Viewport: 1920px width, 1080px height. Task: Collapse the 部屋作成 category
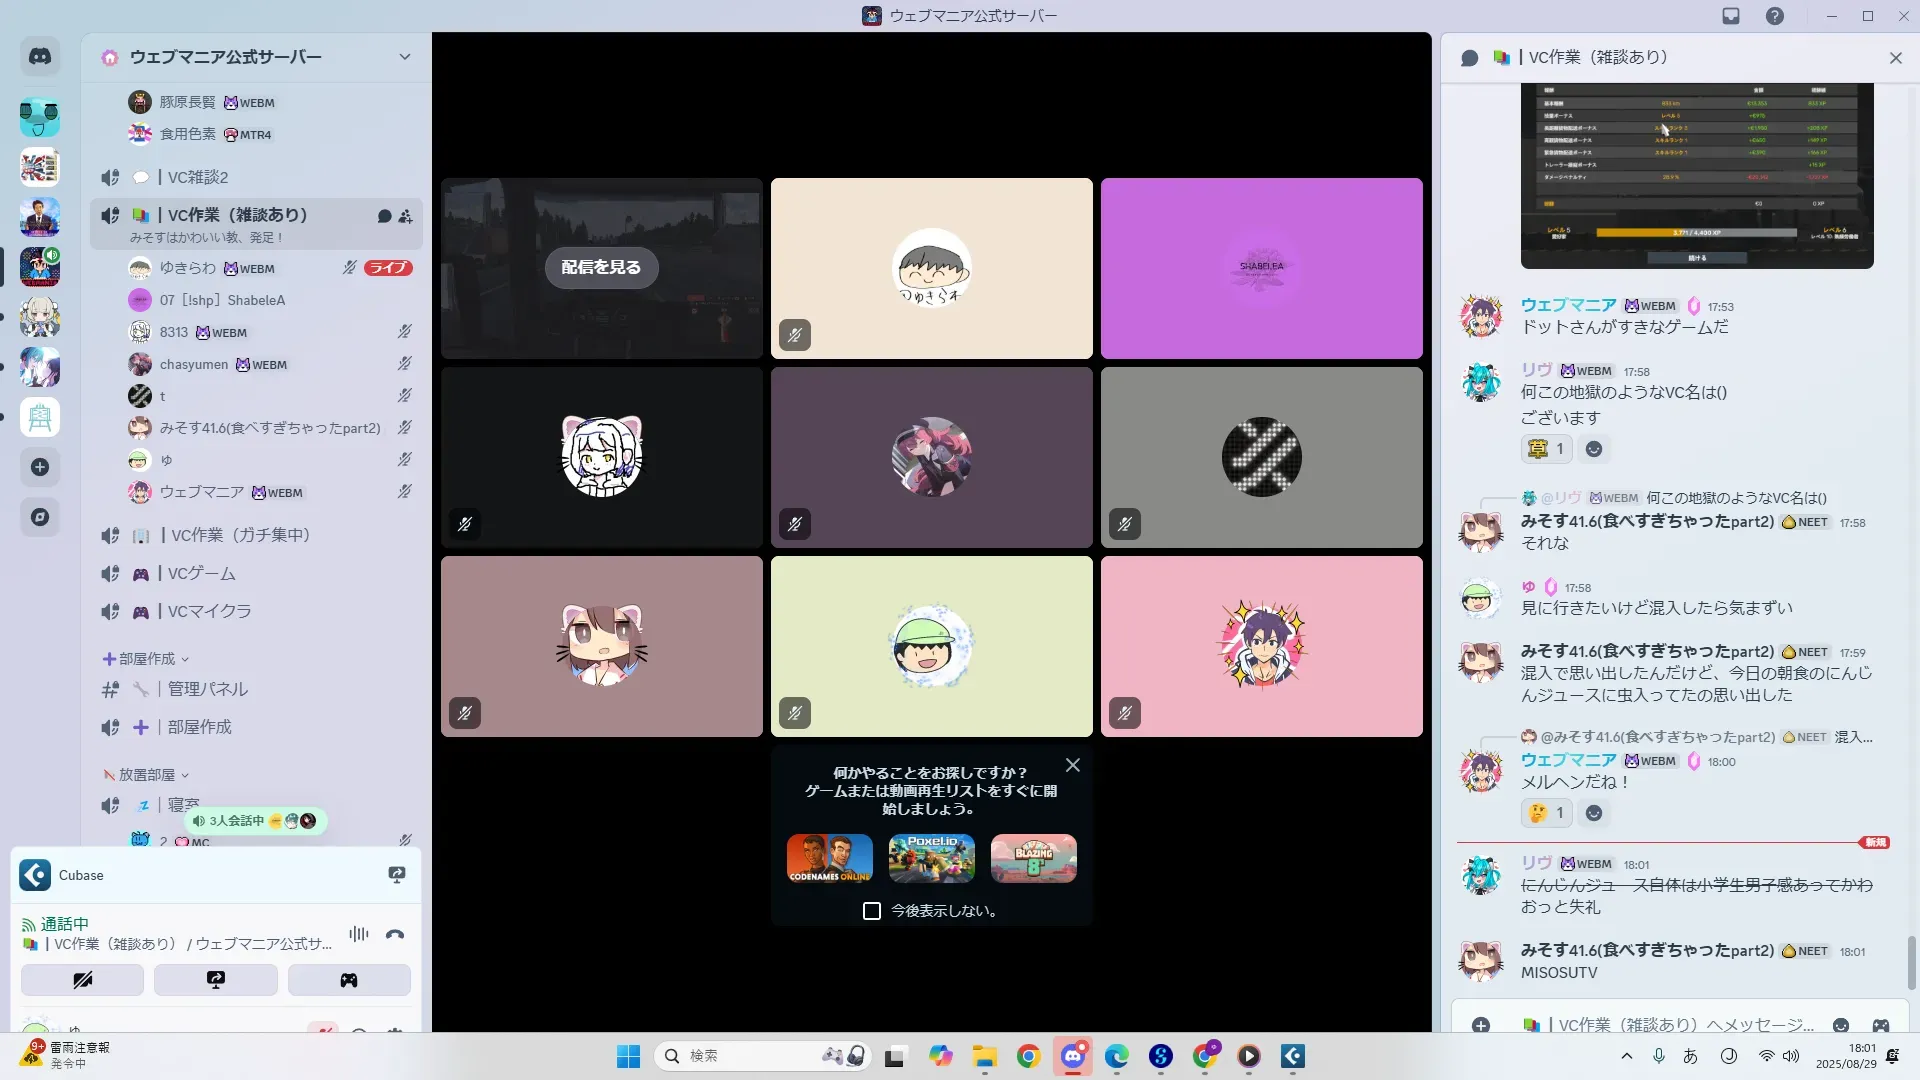146,659
